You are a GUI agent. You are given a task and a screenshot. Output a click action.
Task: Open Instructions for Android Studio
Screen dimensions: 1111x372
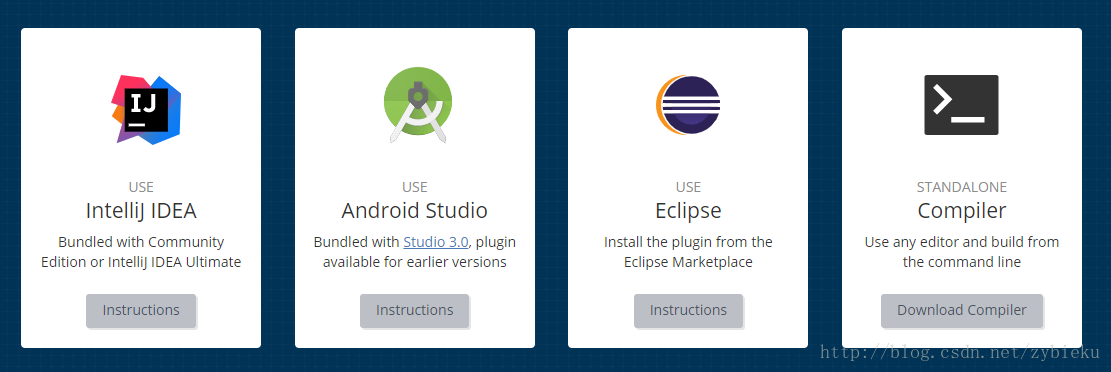tap(414, 310)
